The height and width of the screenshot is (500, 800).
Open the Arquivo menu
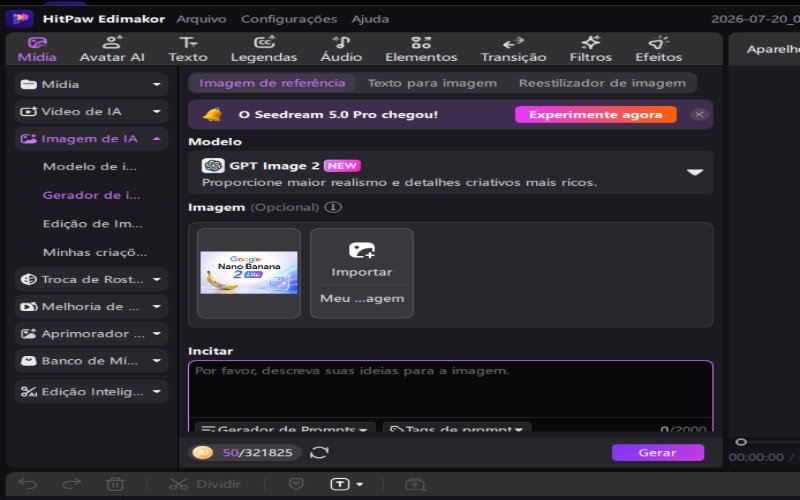click(x=201, y=19)
